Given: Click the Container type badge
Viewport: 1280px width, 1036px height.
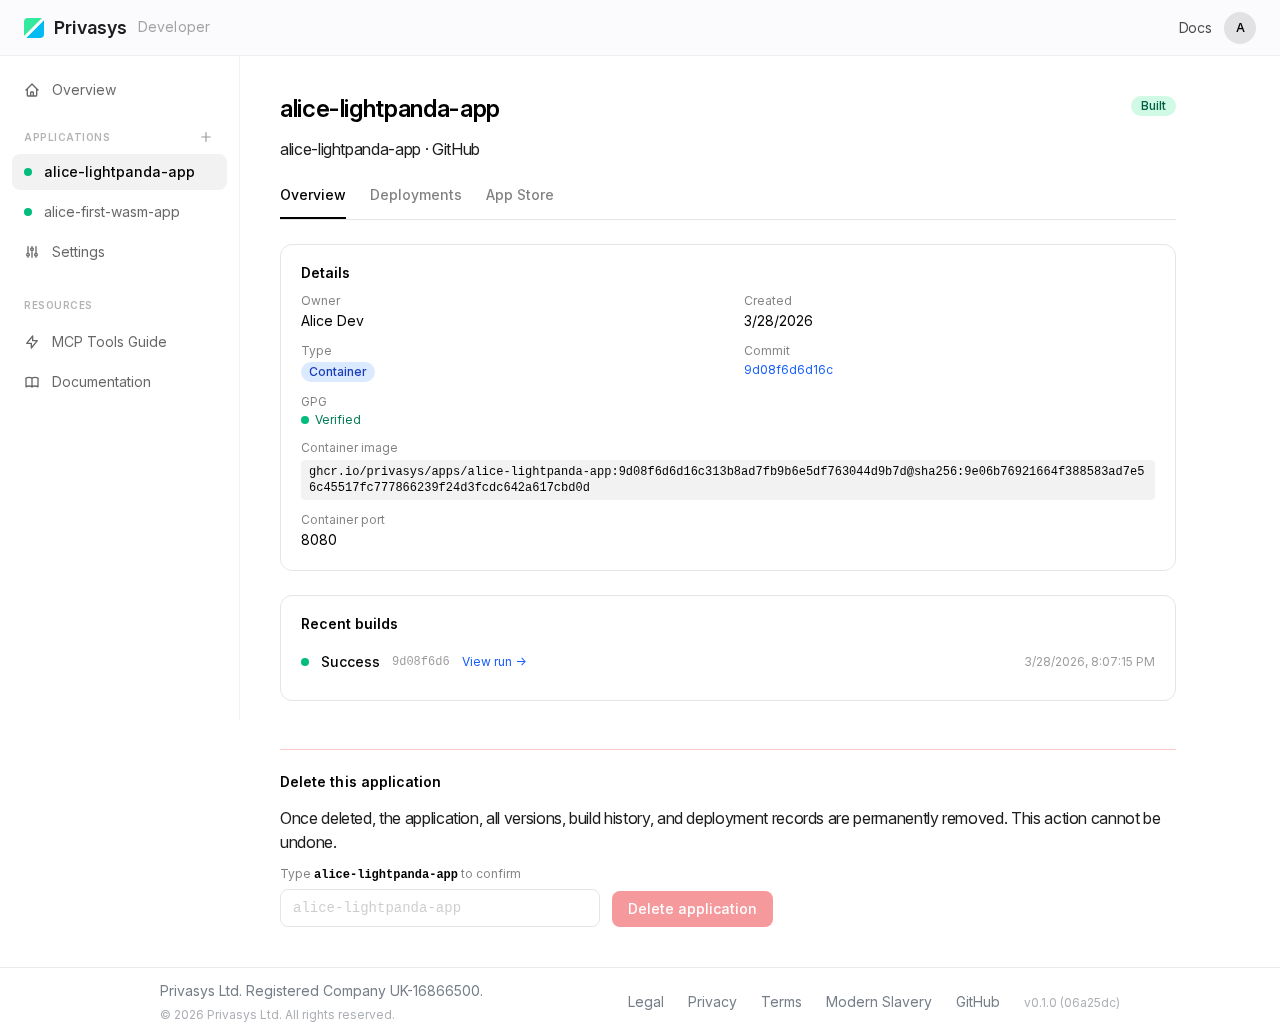Looking at the screenshot, I should click(338, 372).
